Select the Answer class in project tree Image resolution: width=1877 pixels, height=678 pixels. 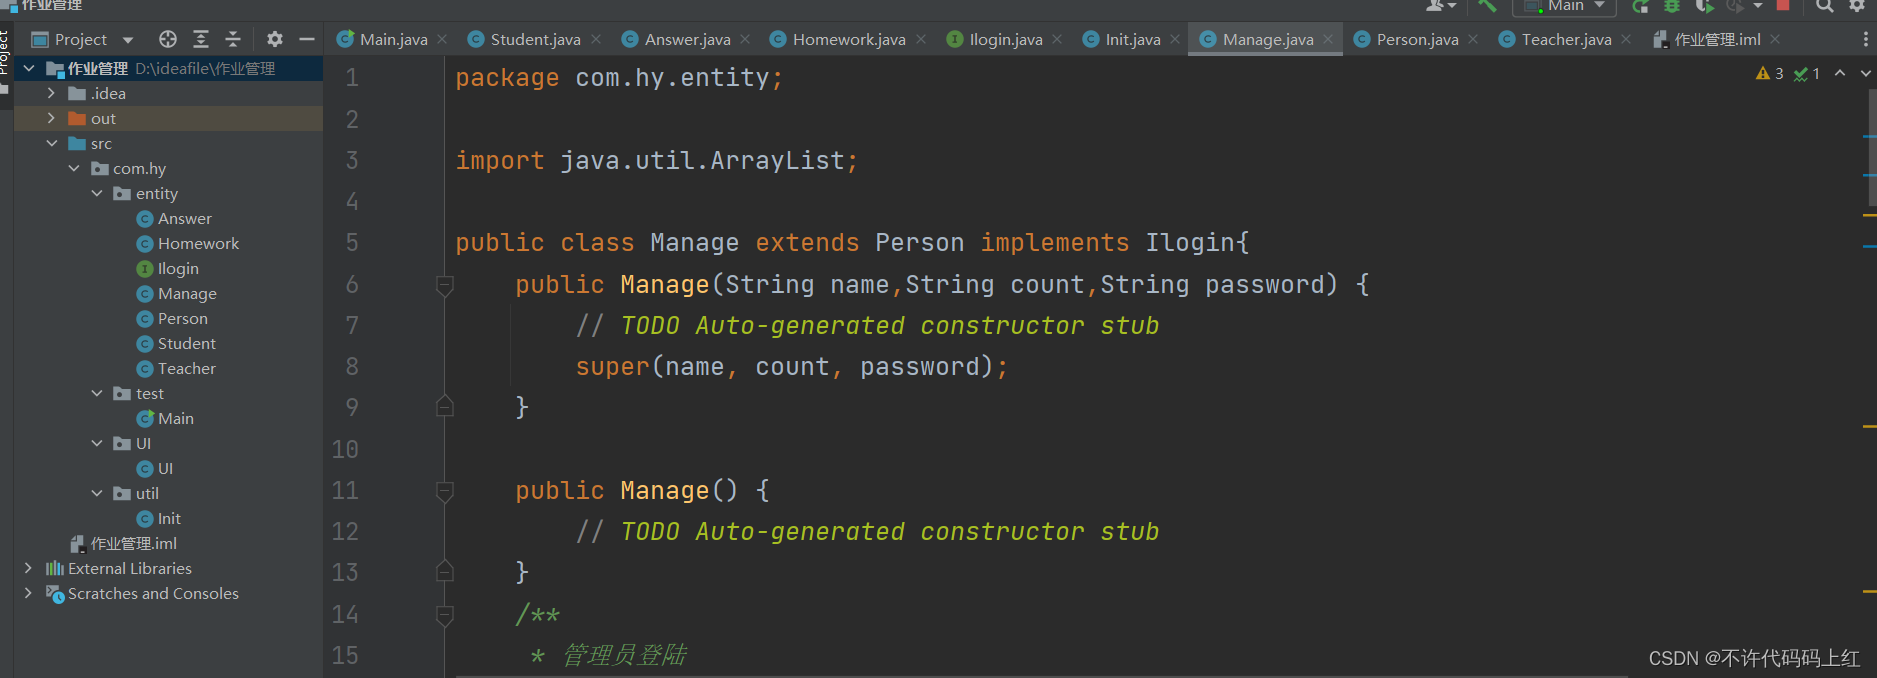pyautogui.click(x=174, y=218)
